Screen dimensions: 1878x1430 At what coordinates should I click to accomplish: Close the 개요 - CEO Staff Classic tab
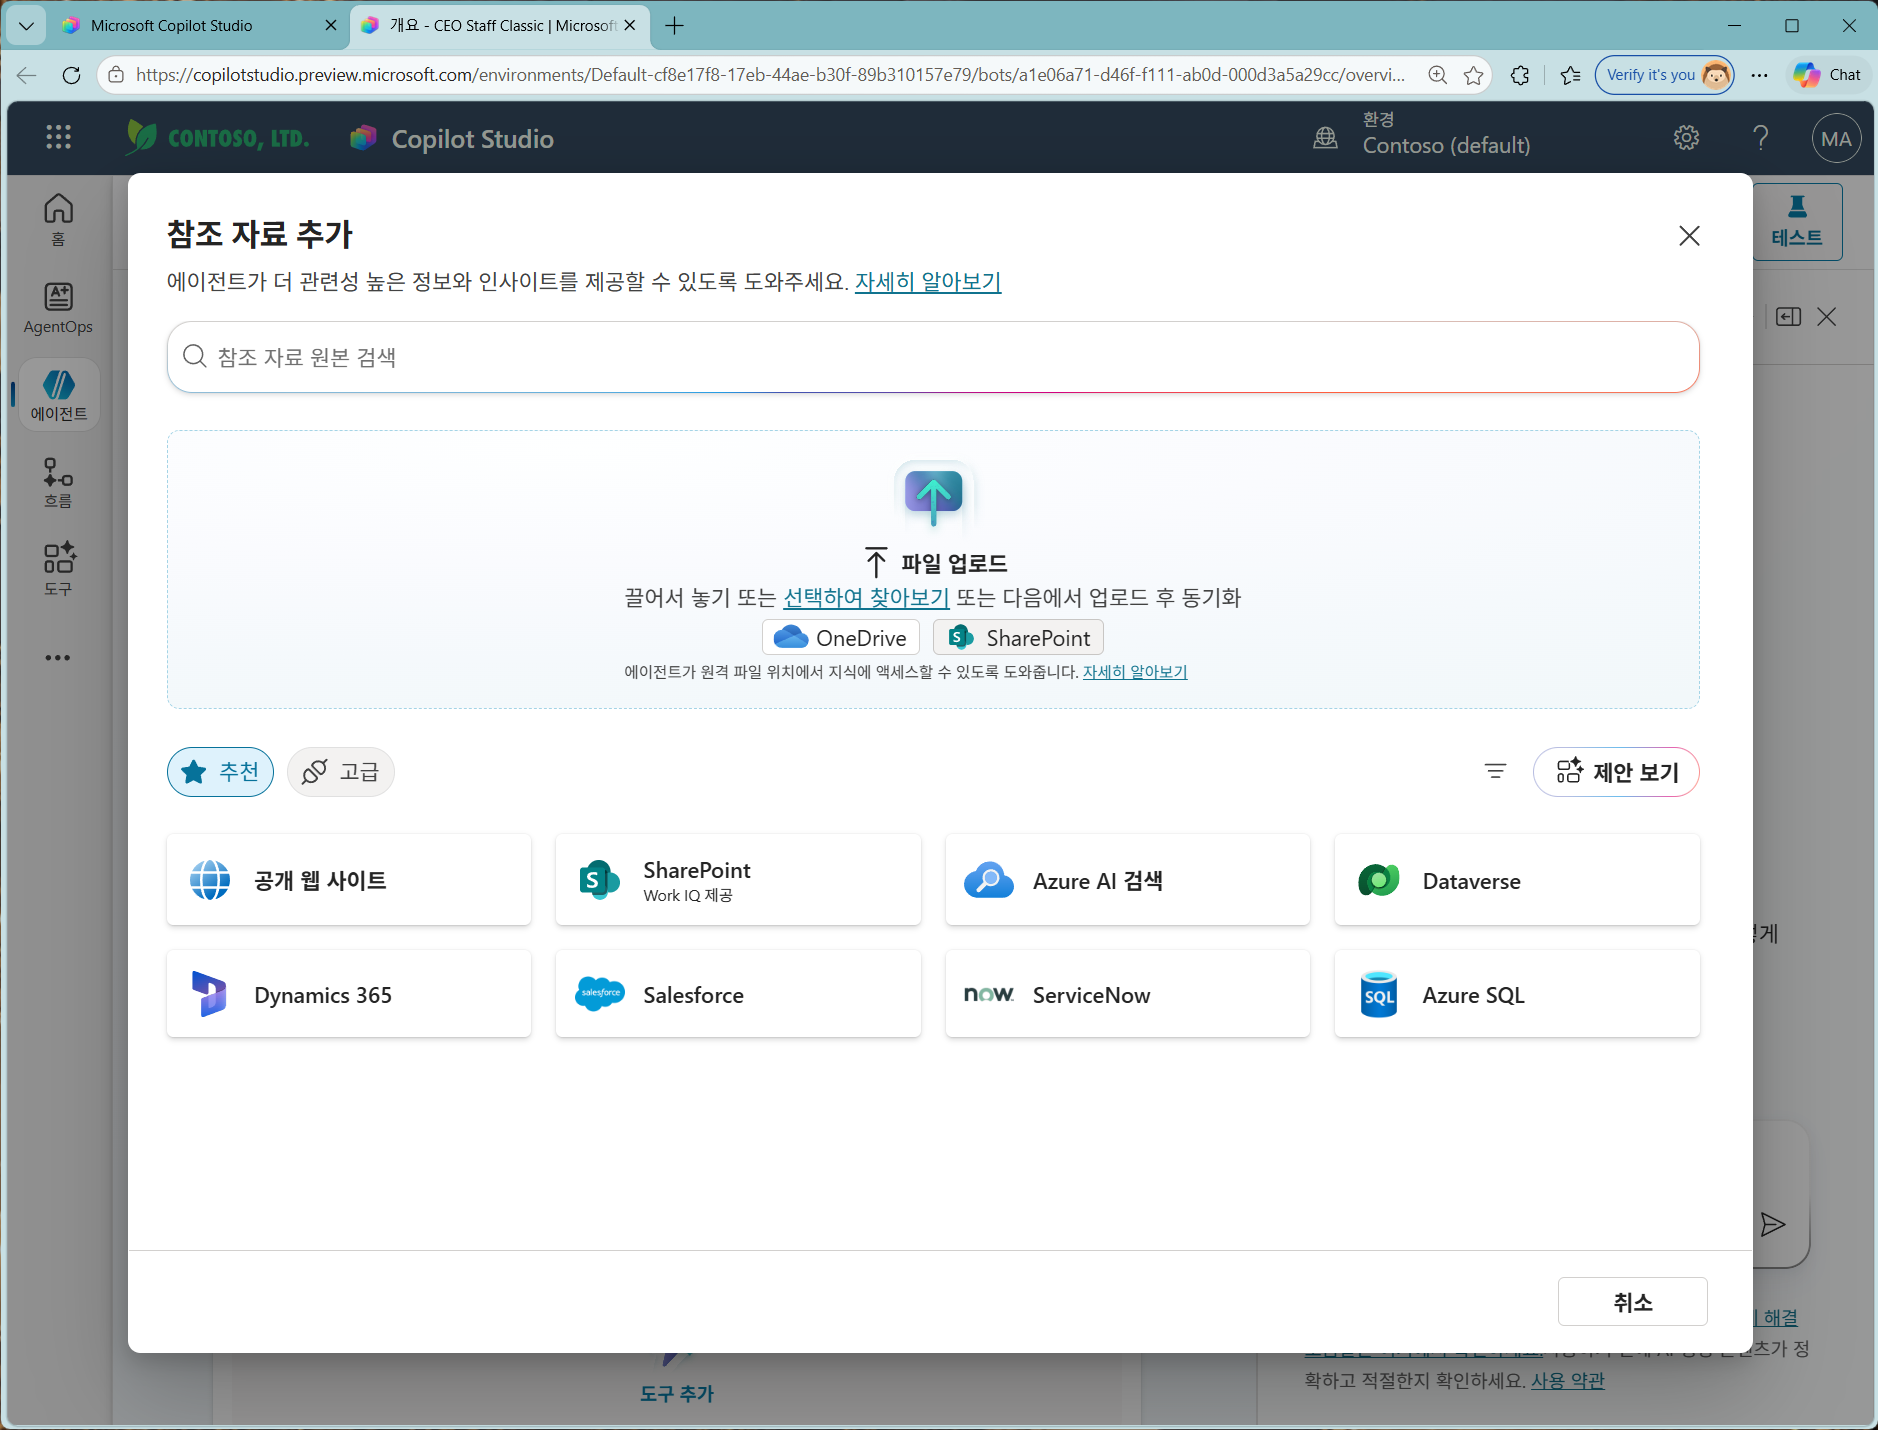630,26
